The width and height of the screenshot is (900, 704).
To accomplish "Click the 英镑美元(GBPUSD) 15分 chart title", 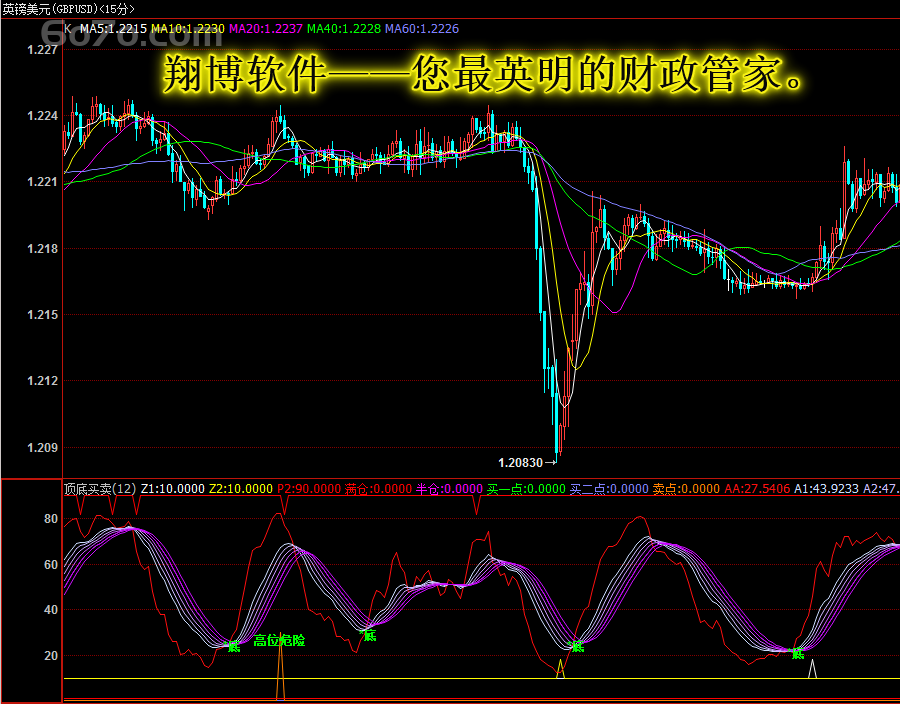I will coord(68,9).
